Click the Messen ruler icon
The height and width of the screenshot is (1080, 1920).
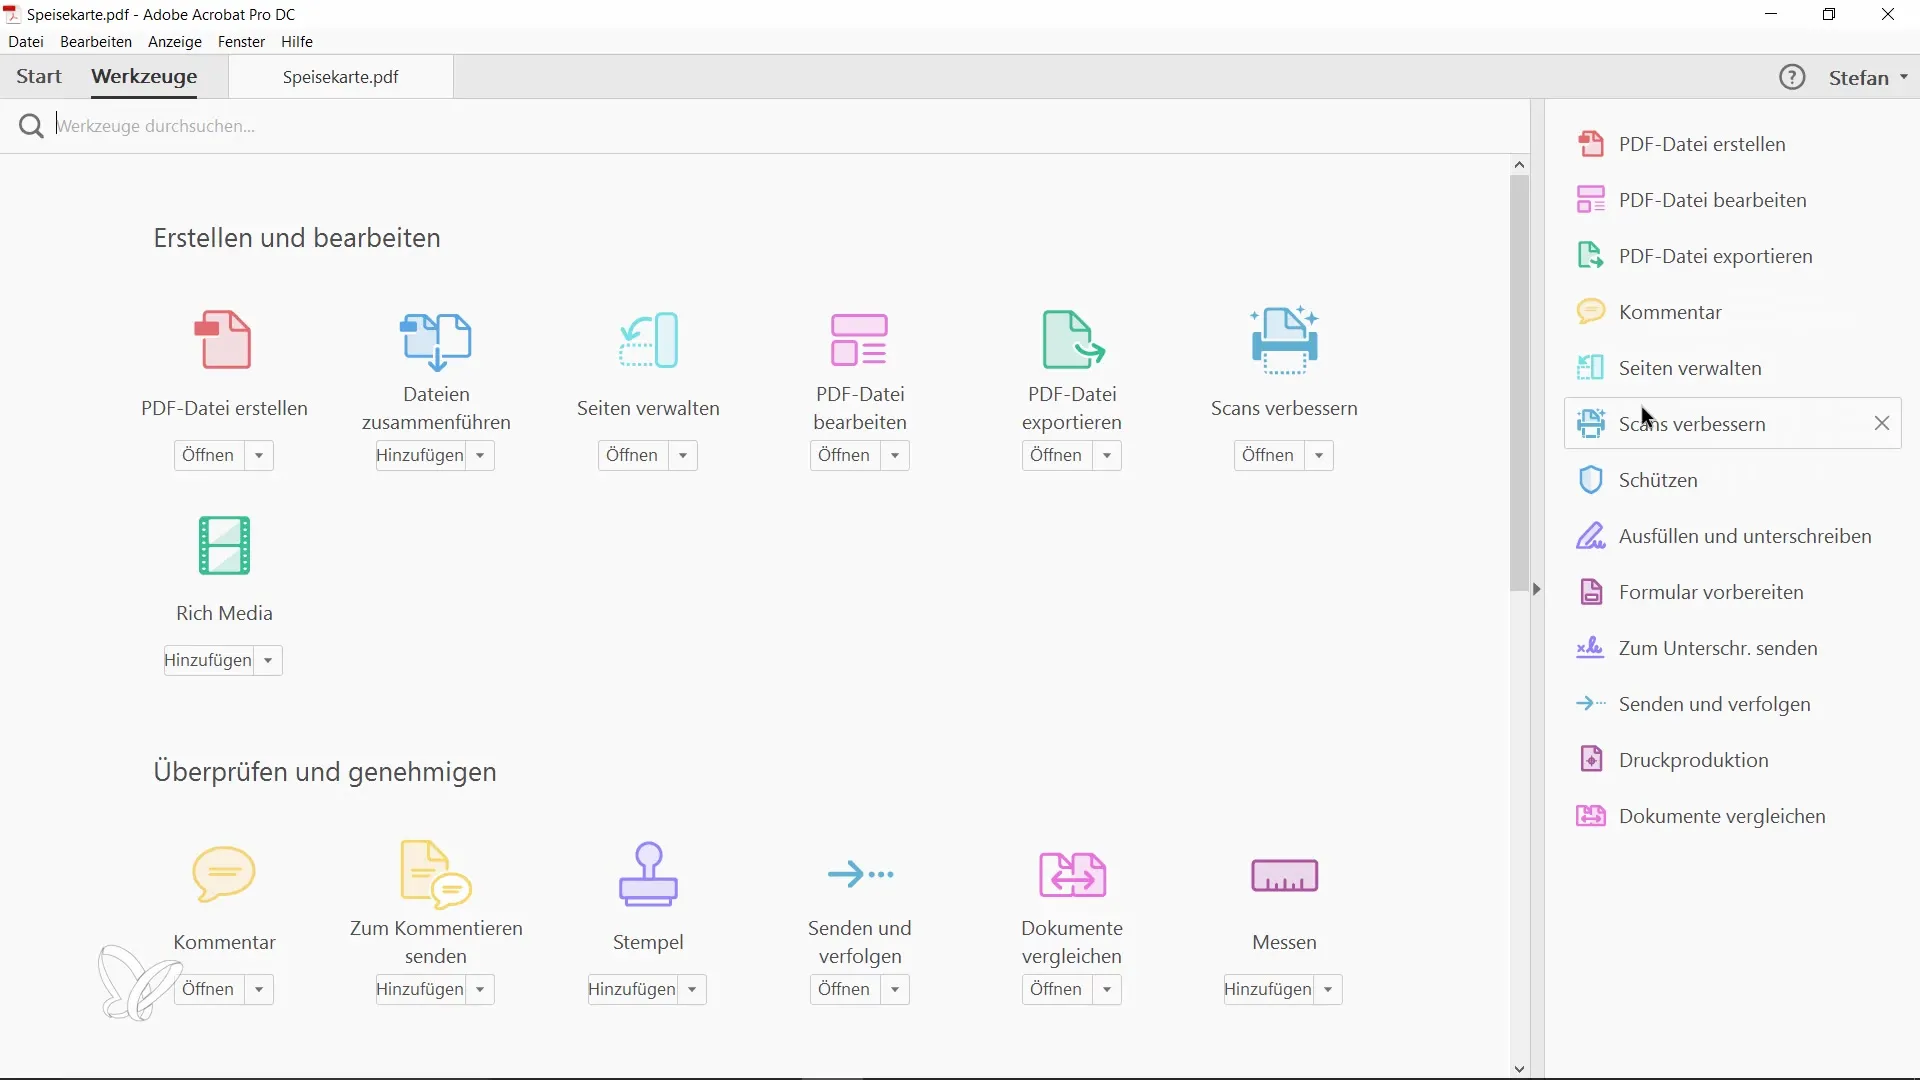[x=1284, y=875]
